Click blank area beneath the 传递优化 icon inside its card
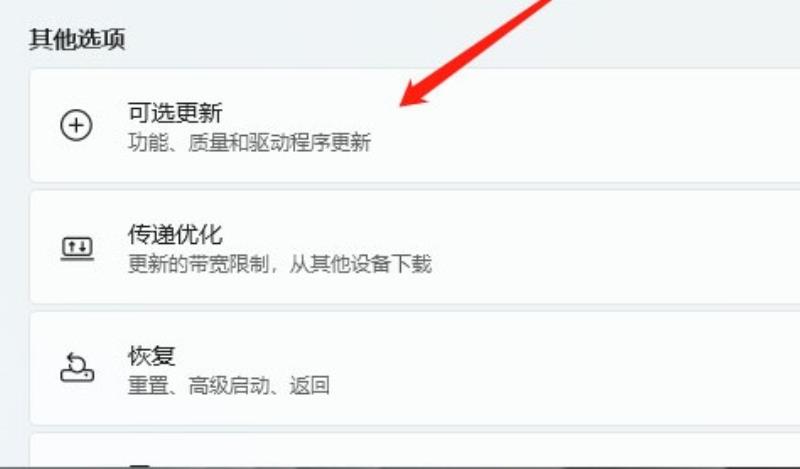This screenshot has height=469, width=800. [x=77, y=283]
